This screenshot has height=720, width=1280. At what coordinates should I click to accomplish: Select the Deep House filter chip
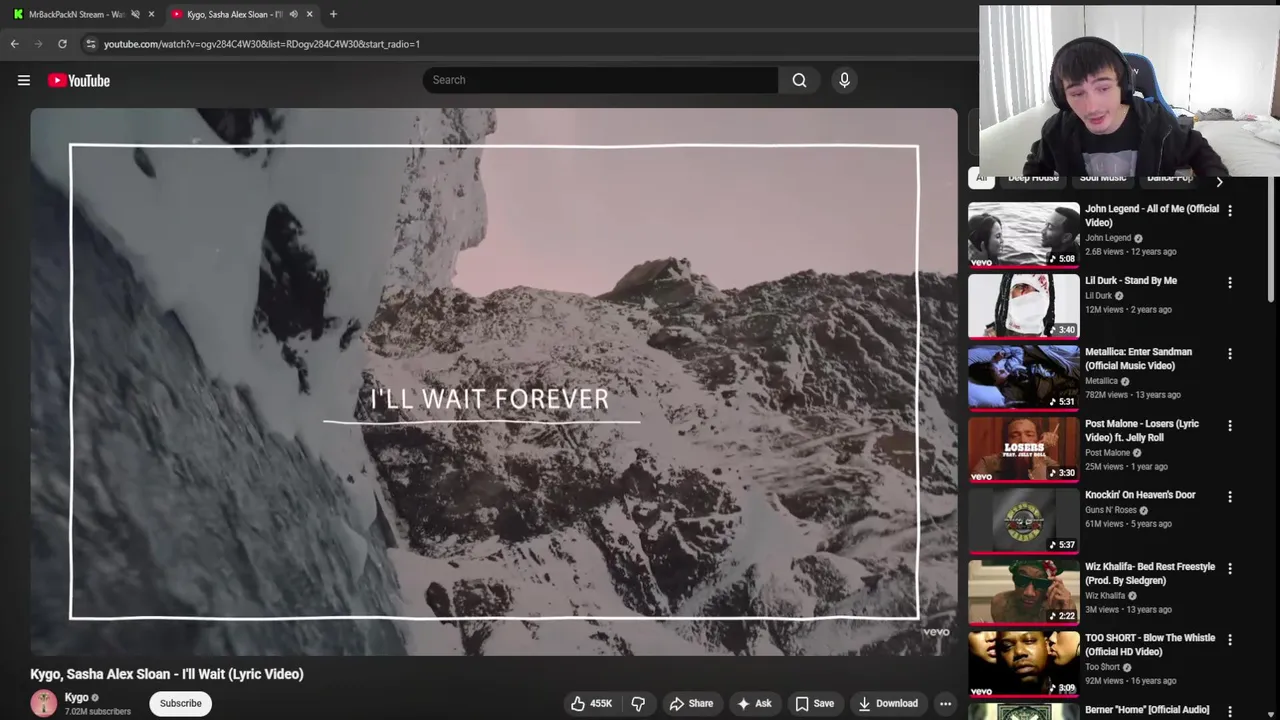(1033, 178)
